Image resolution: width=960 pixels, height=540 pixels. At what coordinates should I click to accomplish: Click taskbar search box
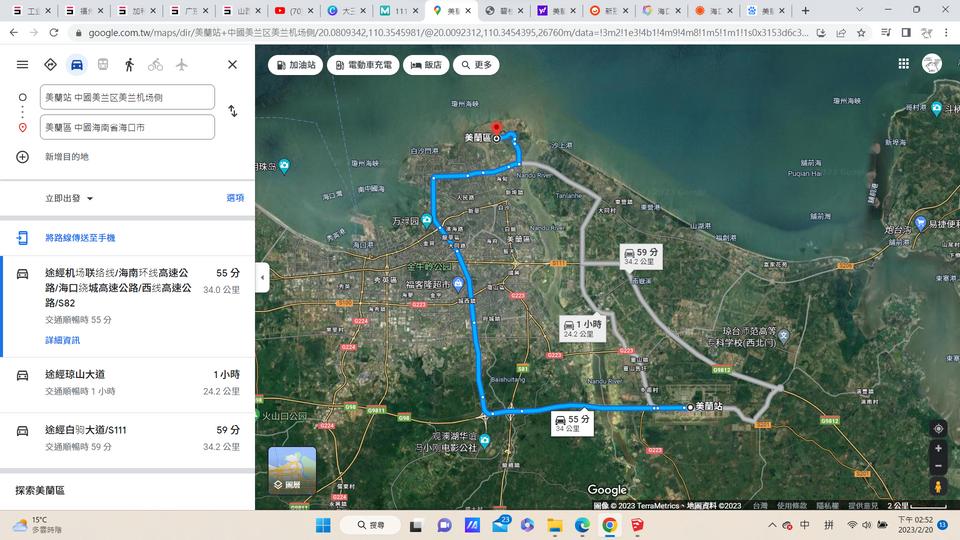(370, 525)
